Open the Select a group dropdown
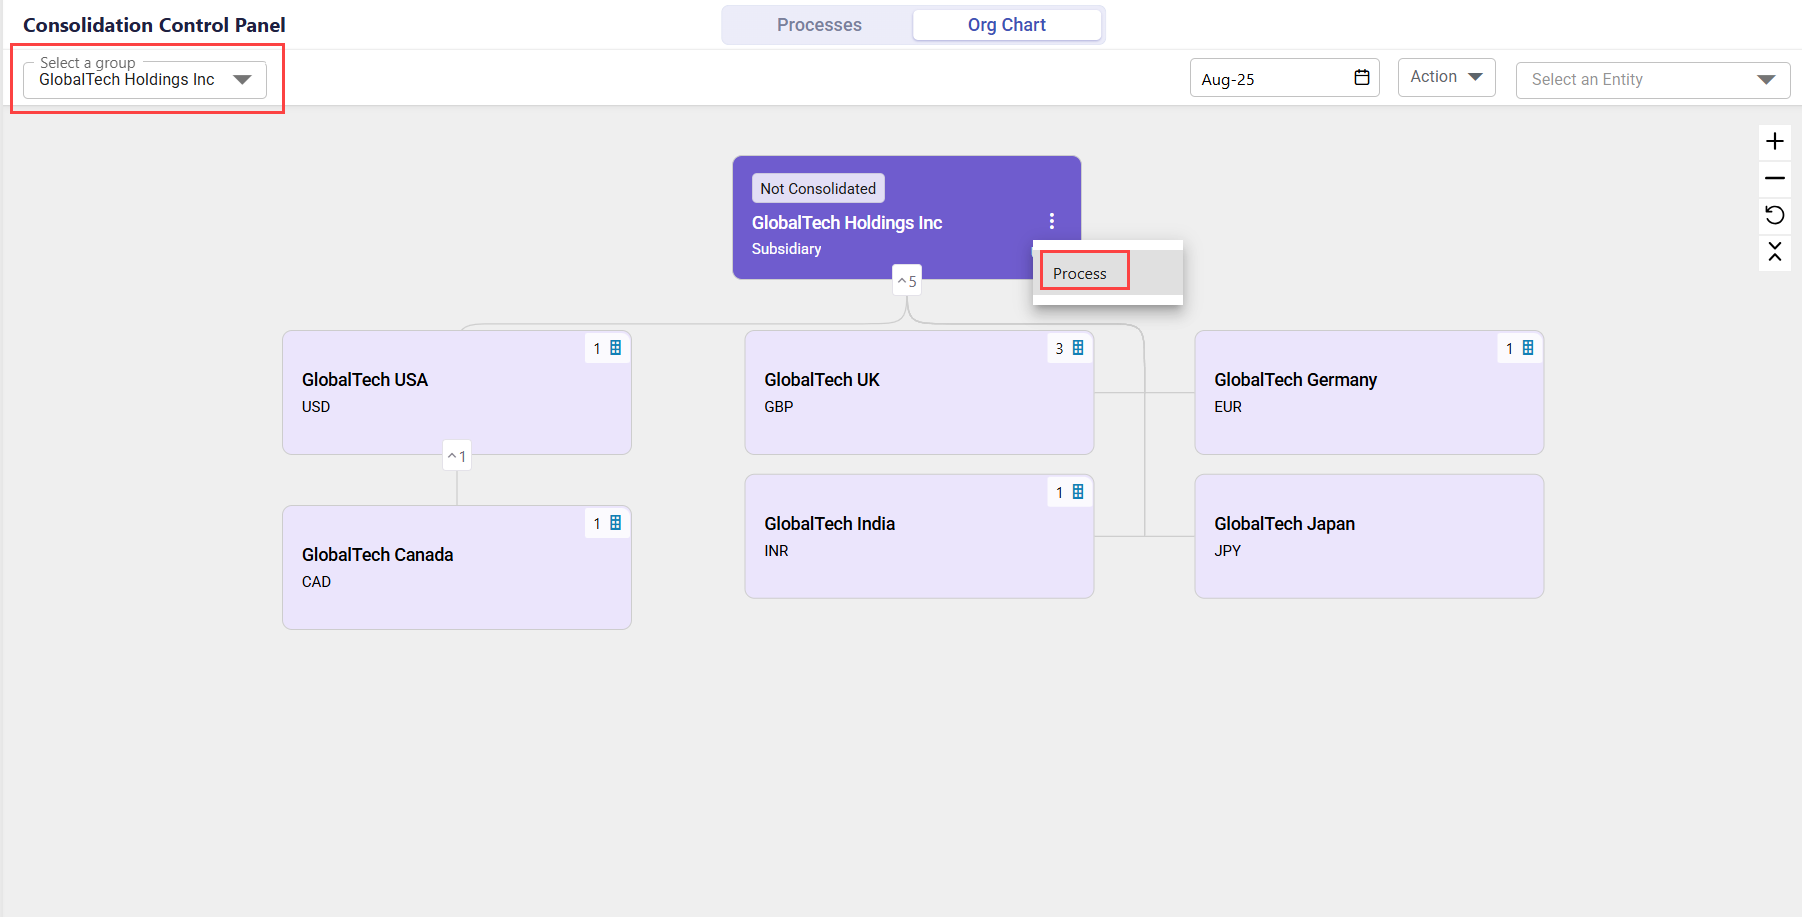The width and height of the screenshot is (1802, 917). [145, 80]
